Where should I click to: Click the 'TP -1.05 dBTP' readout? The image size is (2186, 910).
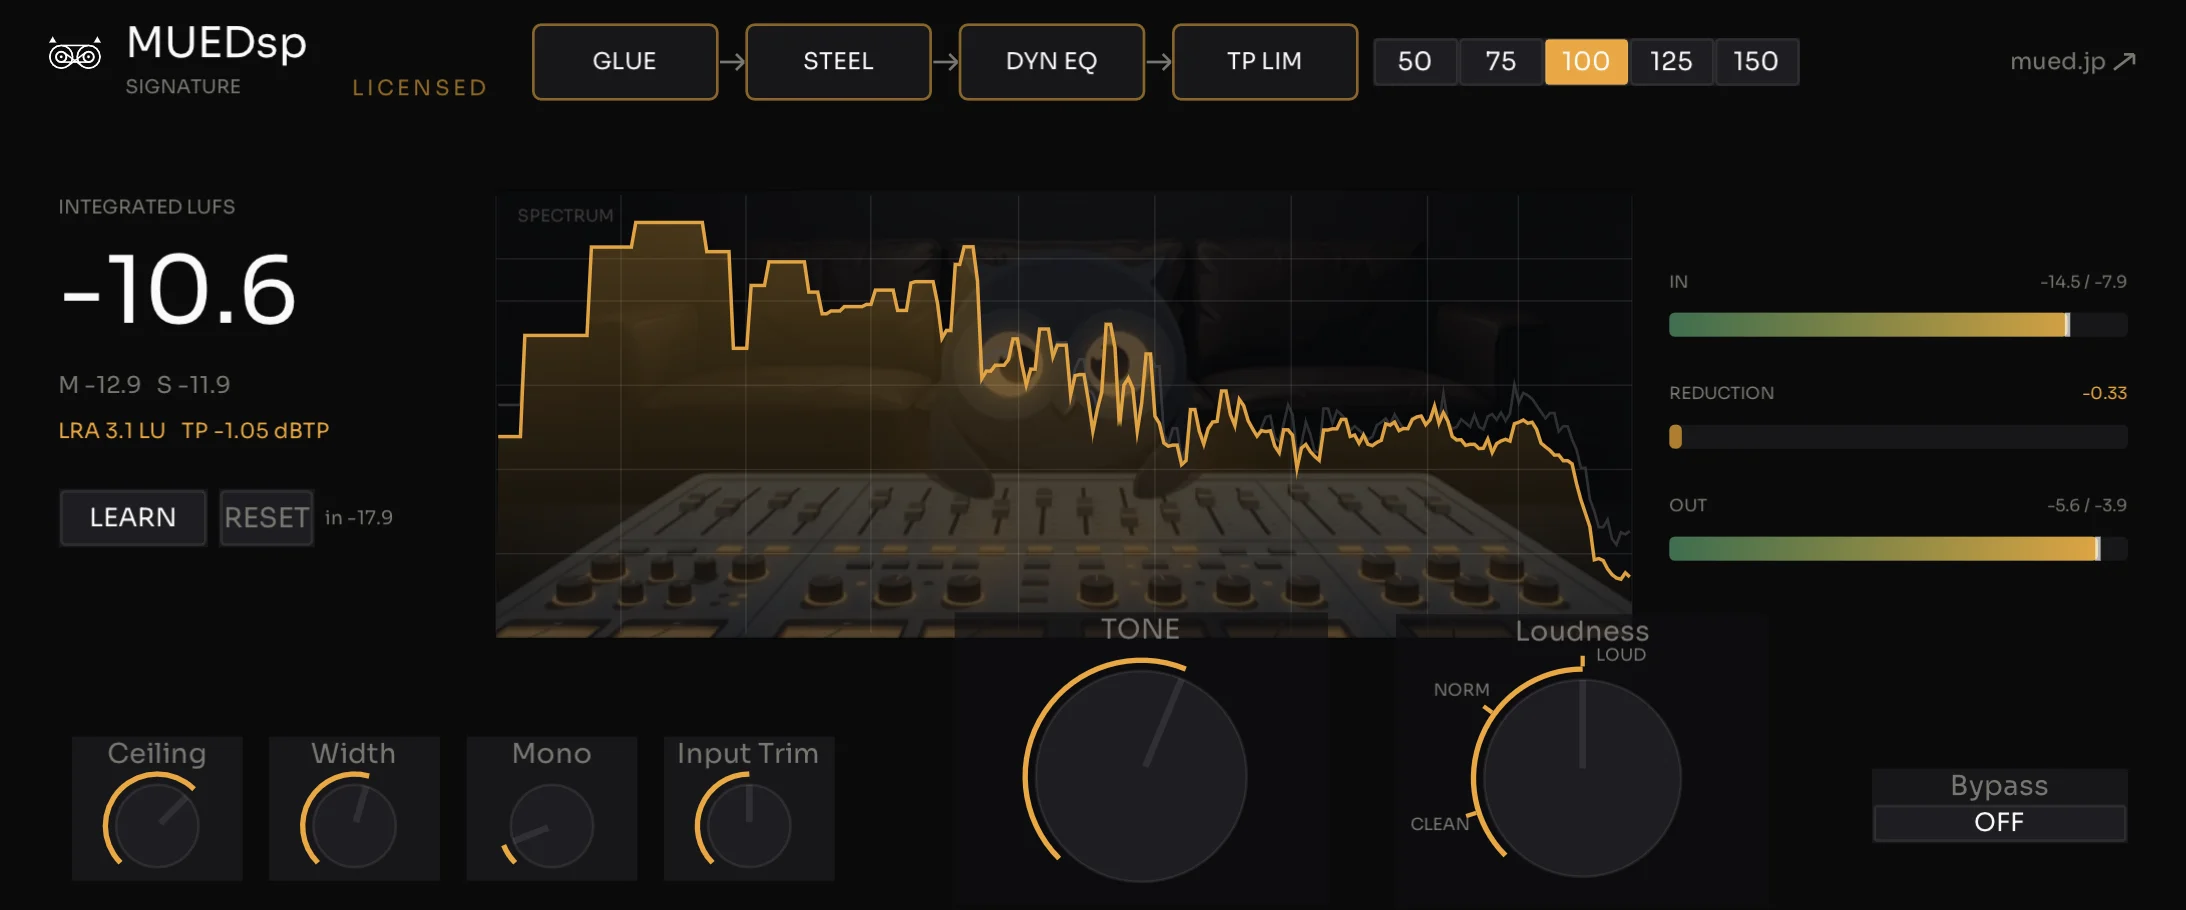click(x=256, y=431)
